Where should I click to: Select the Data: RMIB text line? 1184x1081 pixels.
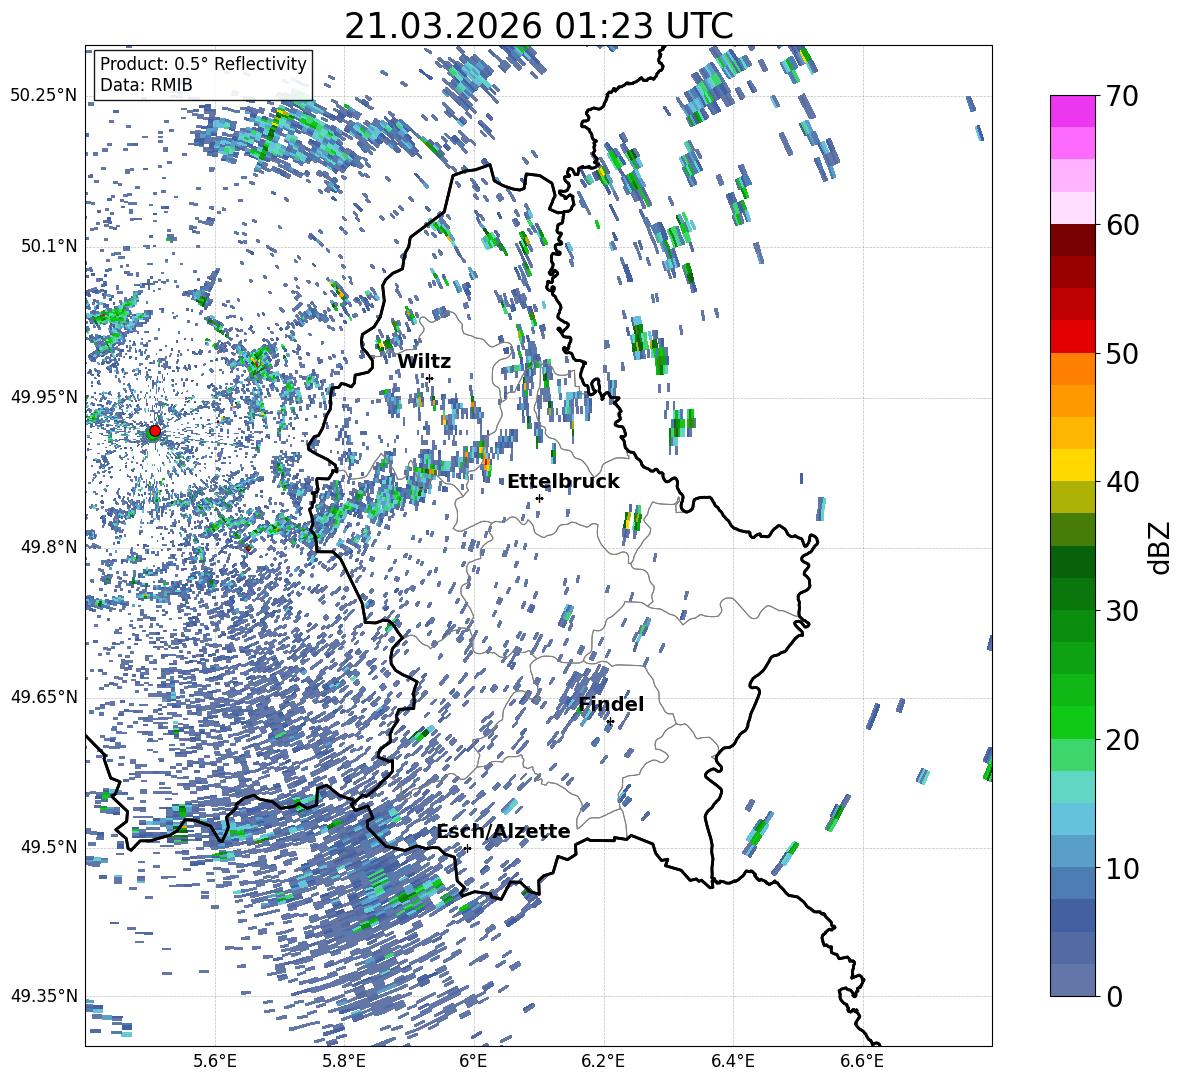[x=146, y=85]
